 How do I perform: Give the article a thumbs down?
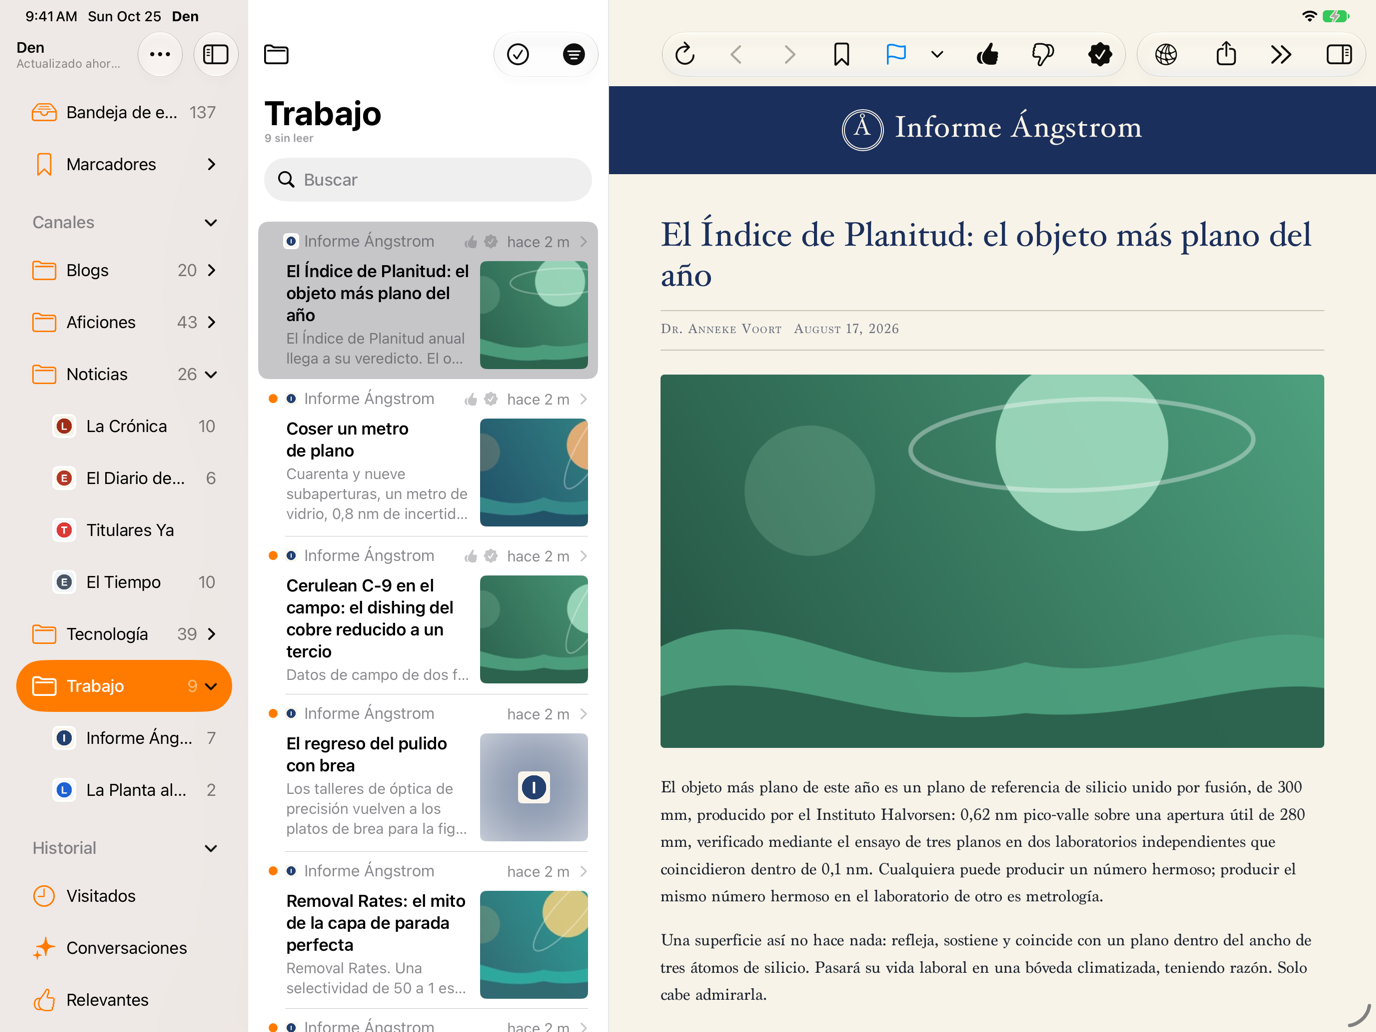tap(1043, 54)
